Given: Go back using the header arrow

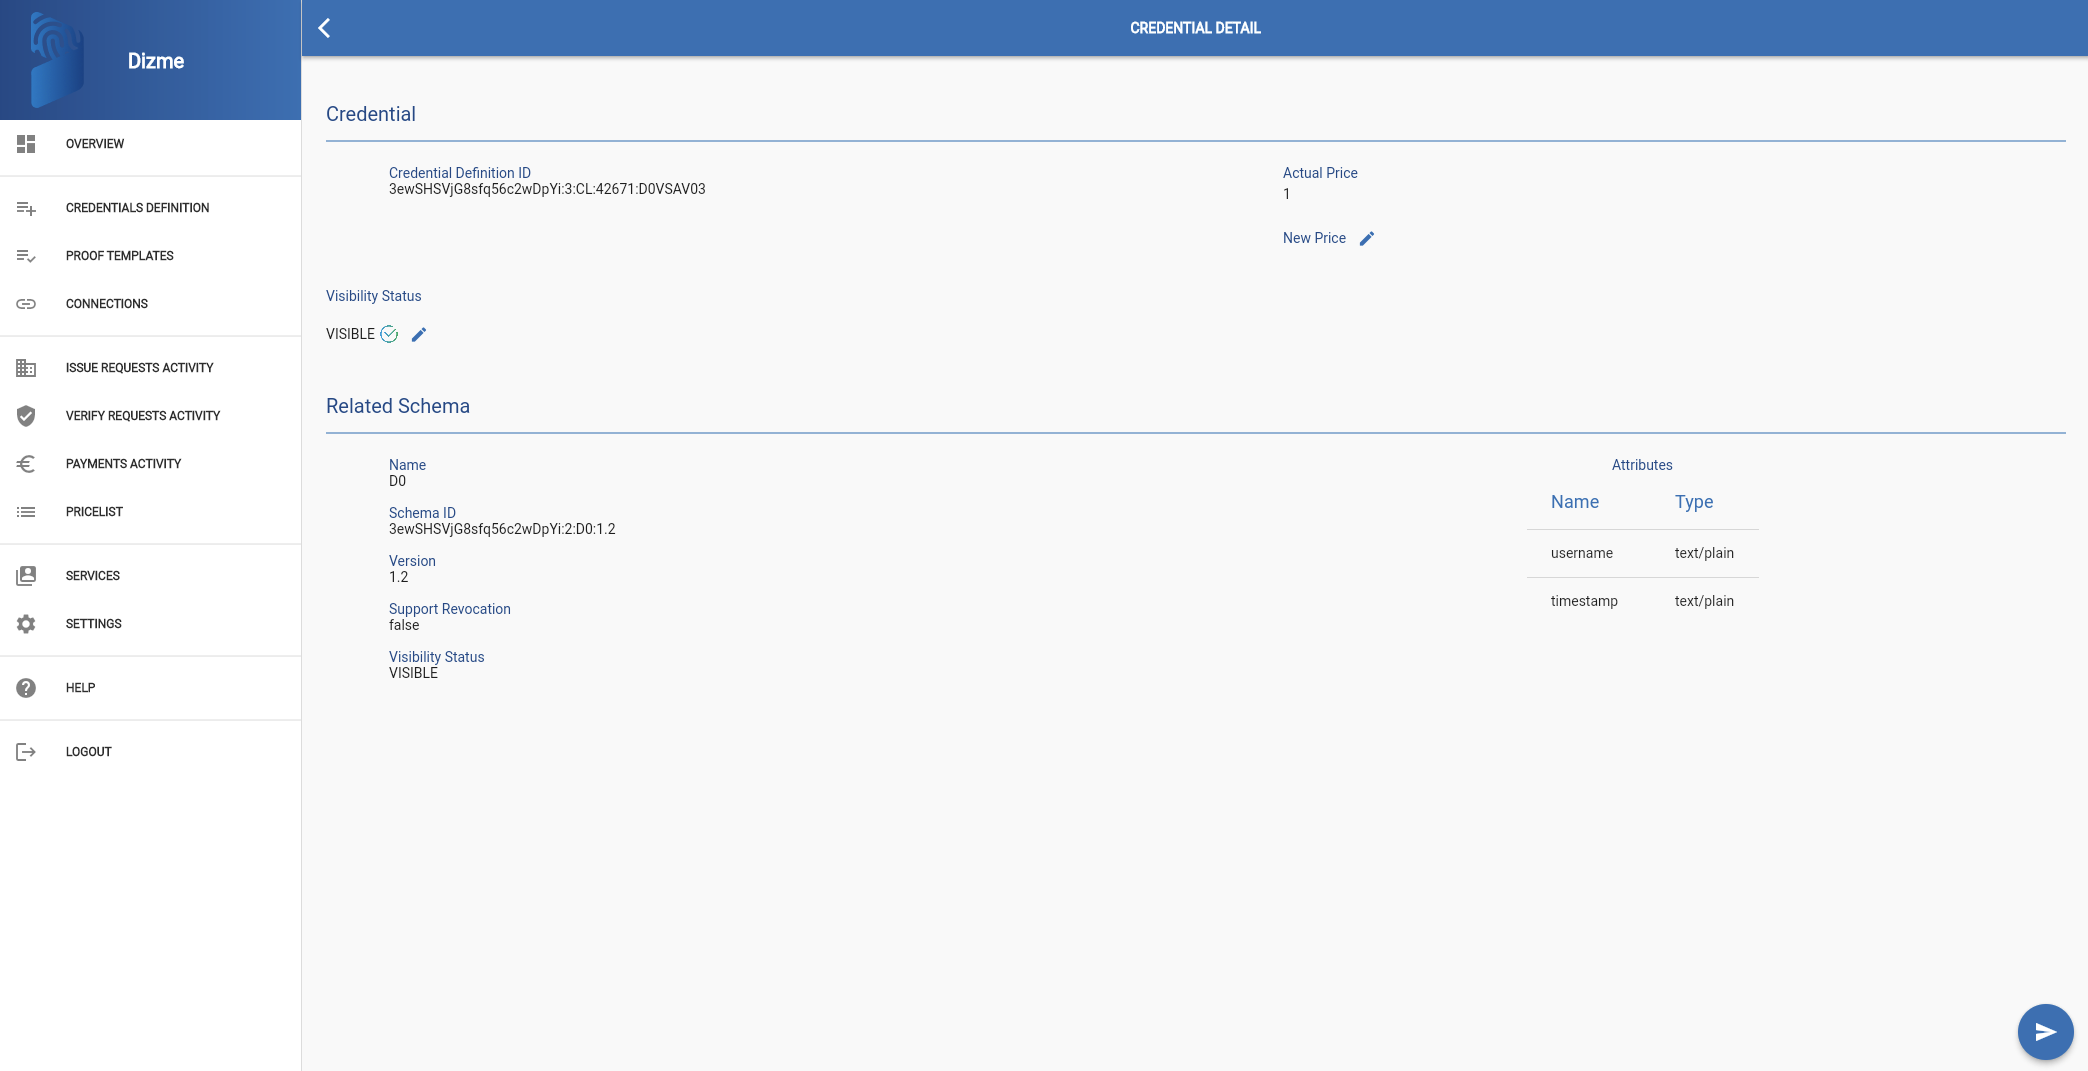Looking at the screenshot, I should pyautogui.click(x=324, y=28).
